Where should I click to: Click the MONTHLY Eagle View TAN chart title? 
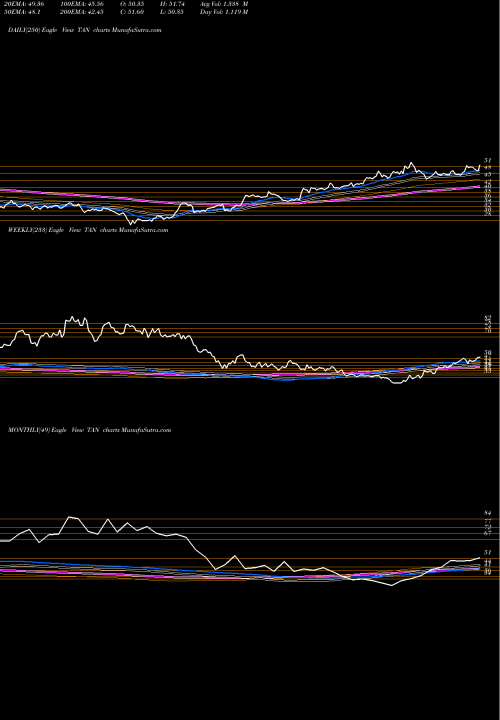(x=90, y=430)
